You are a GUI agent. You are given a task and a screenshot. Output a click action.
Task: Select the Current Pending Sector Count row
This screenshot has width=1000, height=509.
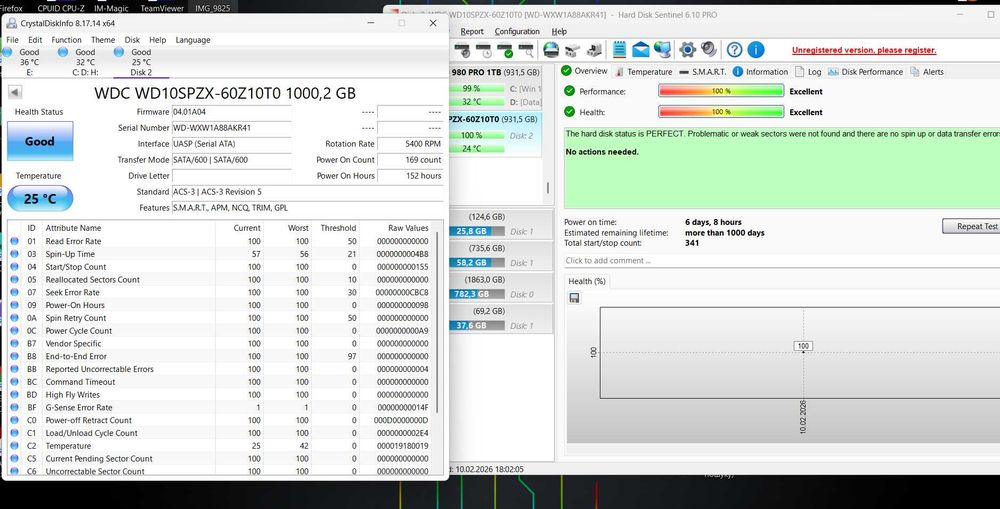coord(220,459)
